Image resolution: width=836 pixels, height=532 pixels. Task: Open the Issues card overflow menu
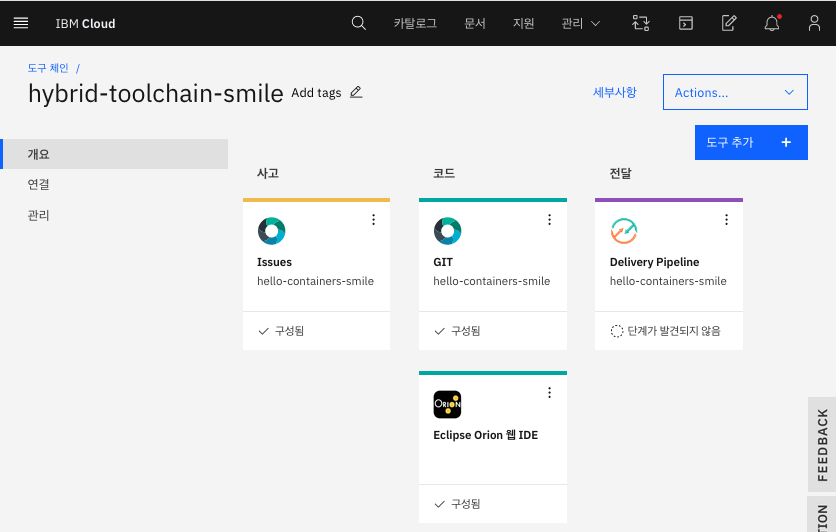point(373,220)
